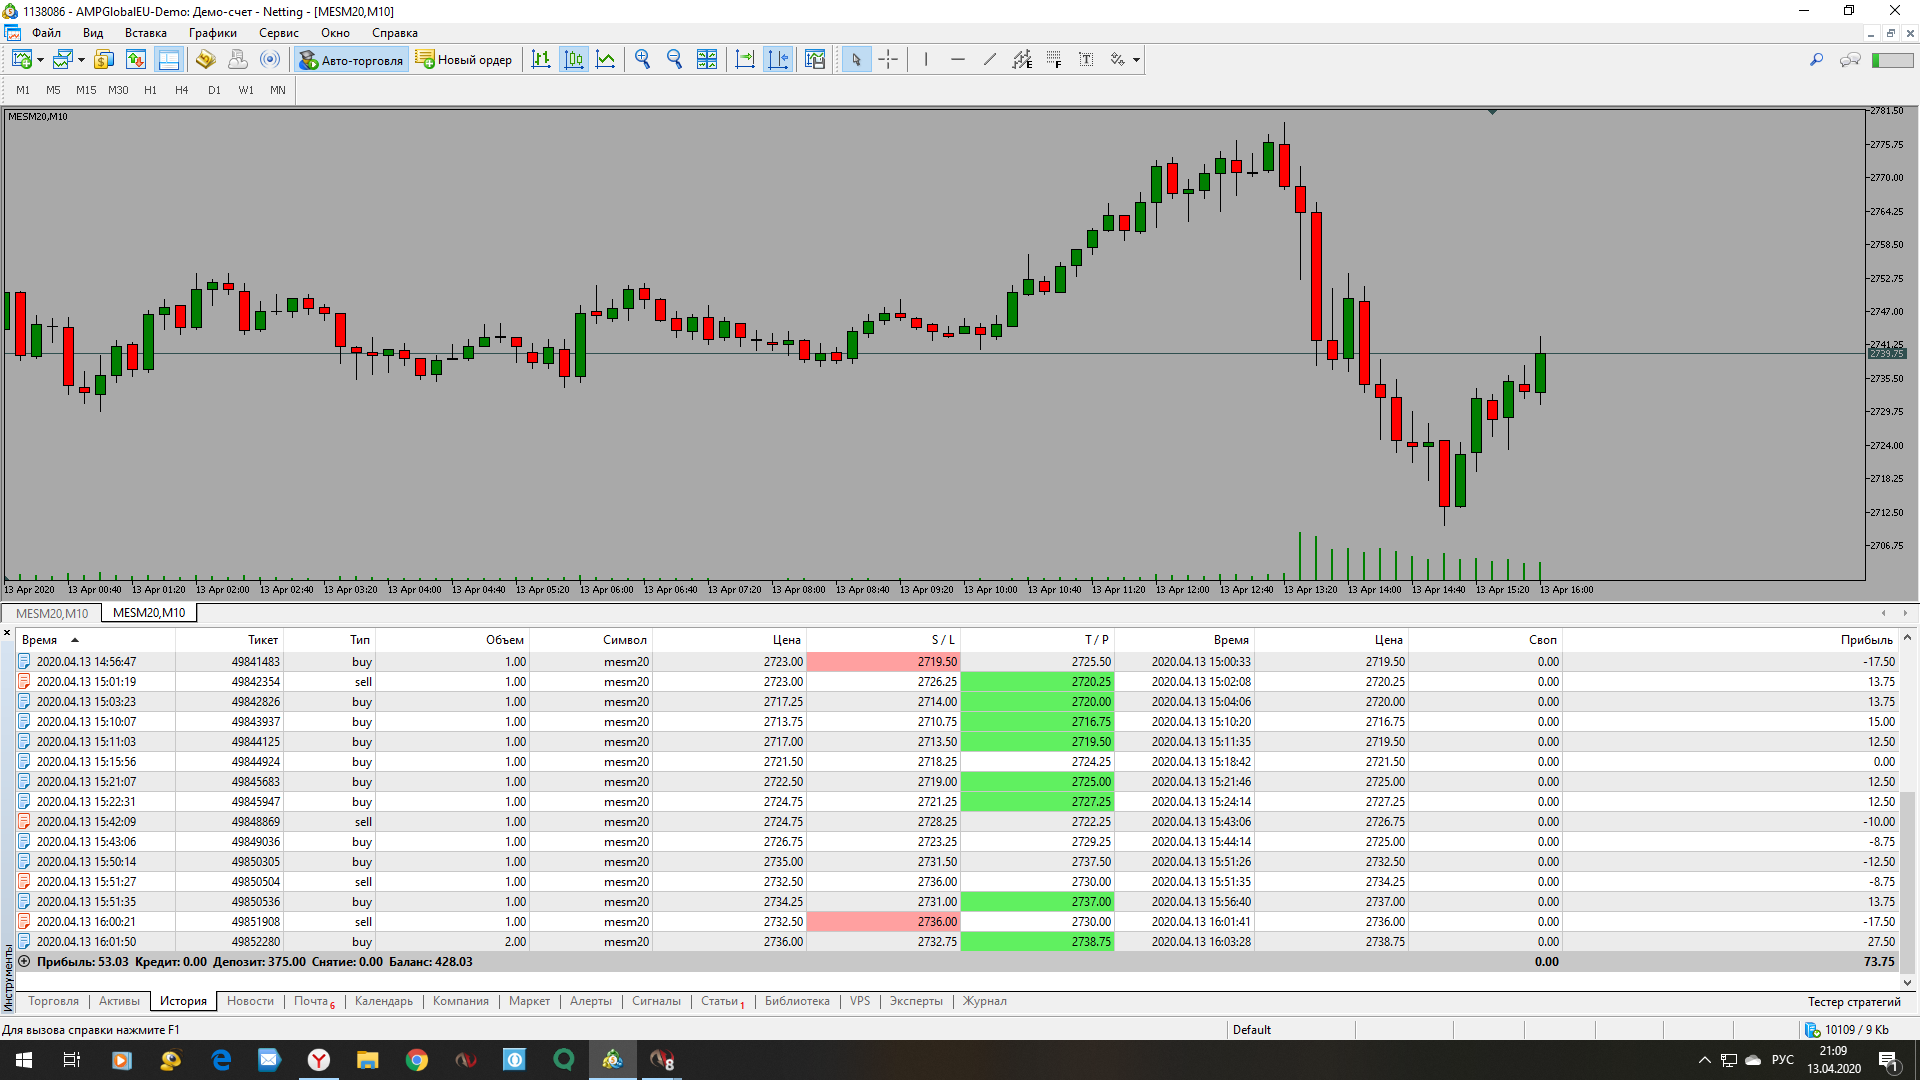Switch chart to line chart view
This screenshot has width=1920, height=1080.
pyautogui.click(x=606, y=60)
